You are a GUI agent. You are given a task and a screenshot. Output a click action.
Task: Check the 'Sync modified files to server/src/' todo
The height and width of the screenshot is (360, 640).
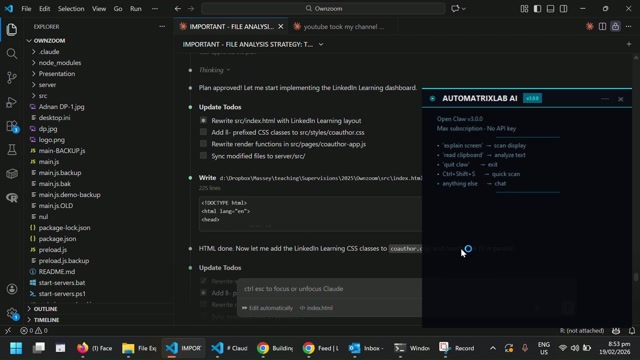click(203, 156)
